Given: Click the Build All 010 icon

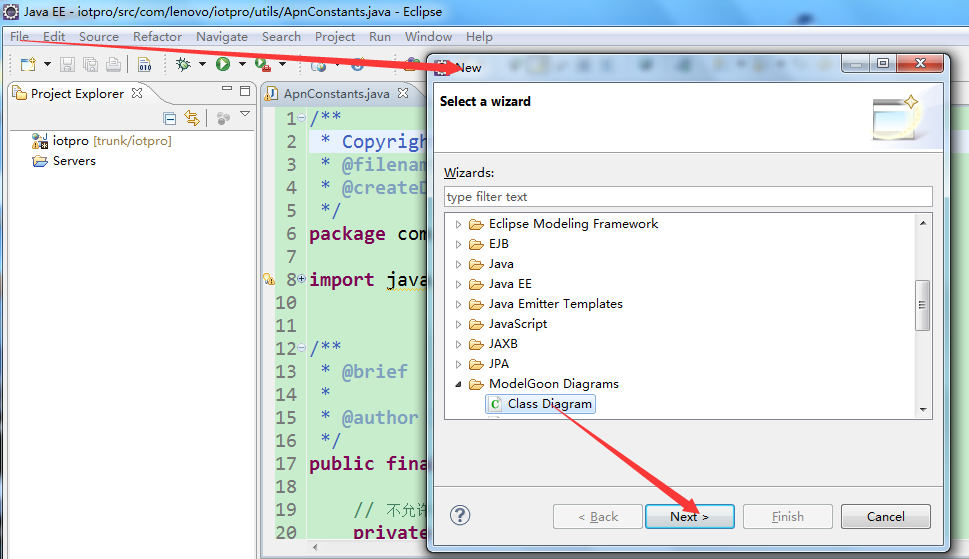Looking at the screenshot, I should (x=144, y=64).
